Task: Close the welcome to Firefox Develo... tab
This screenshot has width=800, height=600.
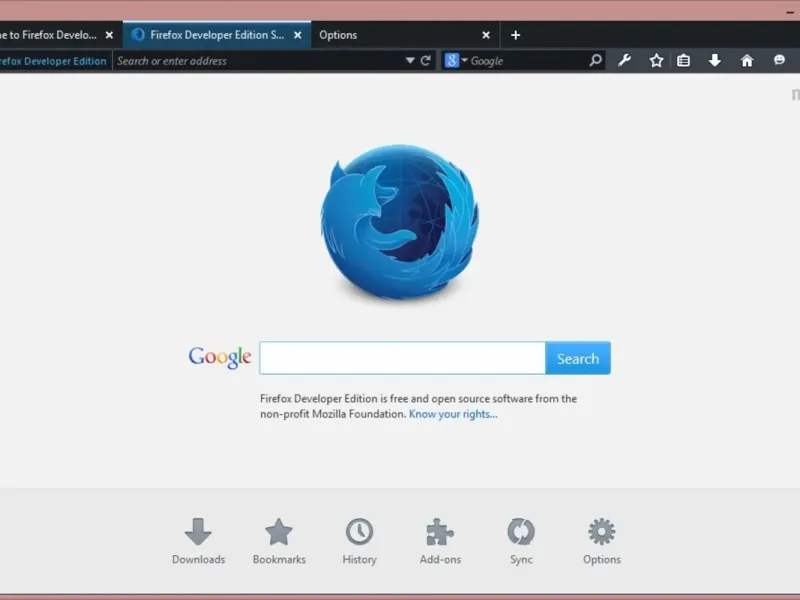Action: tap(109, 35)
